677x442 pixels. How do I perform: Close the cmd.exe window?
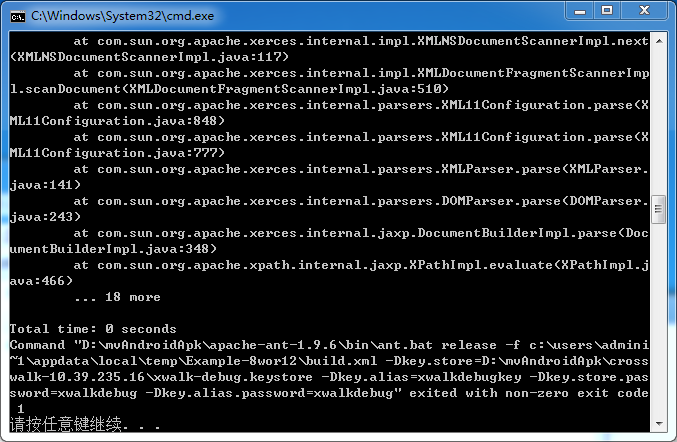pyautogui.click(x=645, y=11)
